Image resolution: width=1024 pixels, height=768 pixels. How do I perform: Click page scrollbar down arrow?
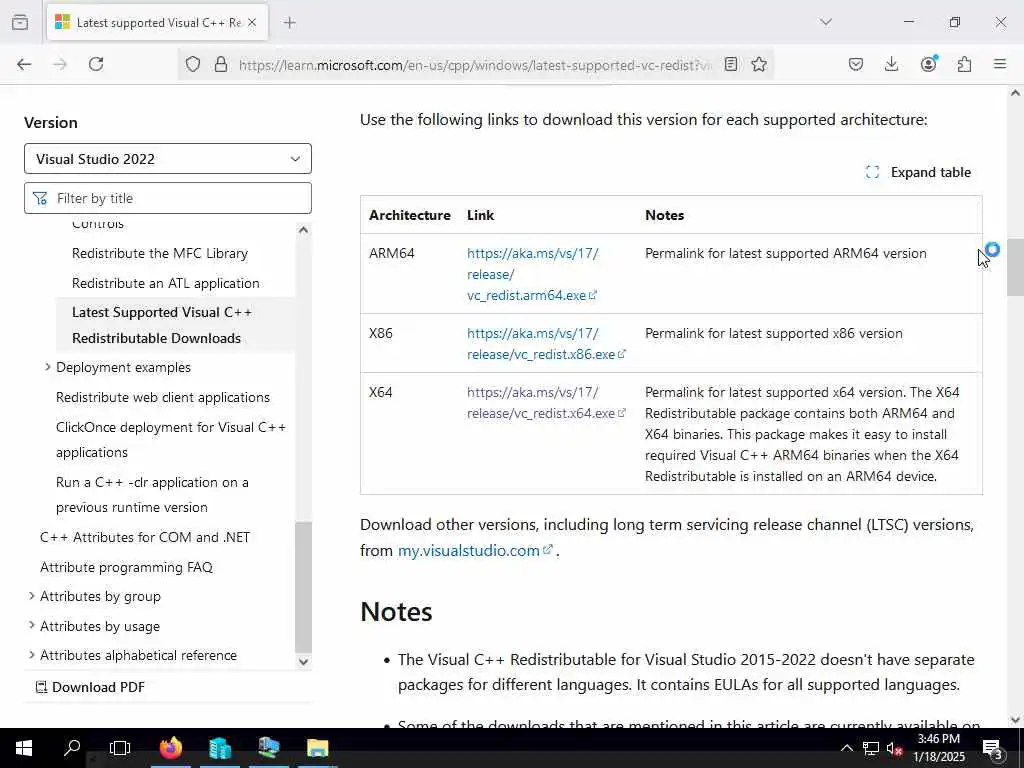coord(1015,720)
